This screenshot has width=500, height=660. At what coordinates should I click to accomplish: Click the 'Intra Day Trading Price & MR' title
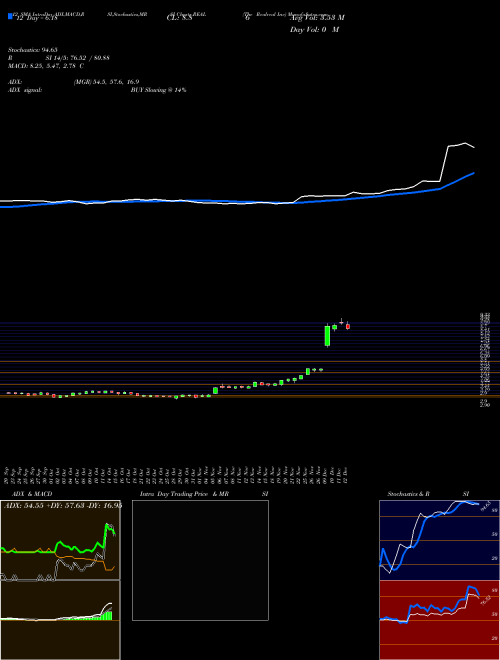(x=185, y=494)
